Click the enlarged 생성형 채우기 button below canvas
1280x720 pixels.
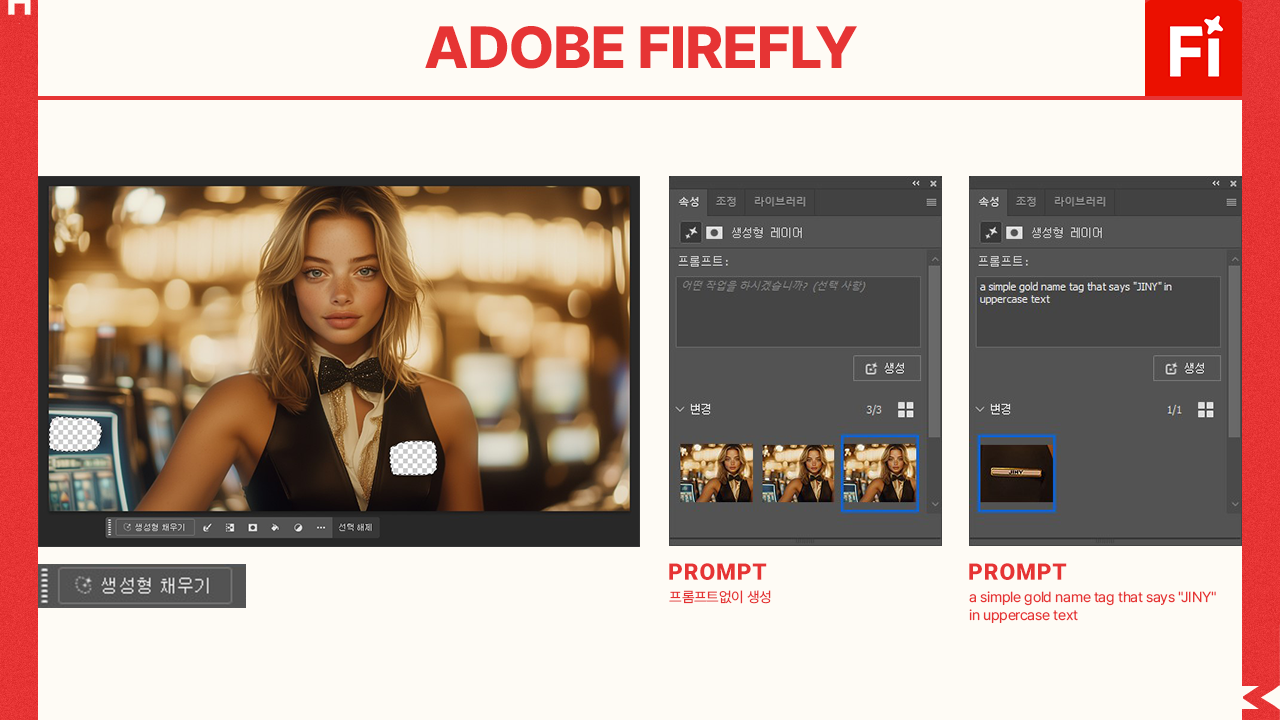145,586
